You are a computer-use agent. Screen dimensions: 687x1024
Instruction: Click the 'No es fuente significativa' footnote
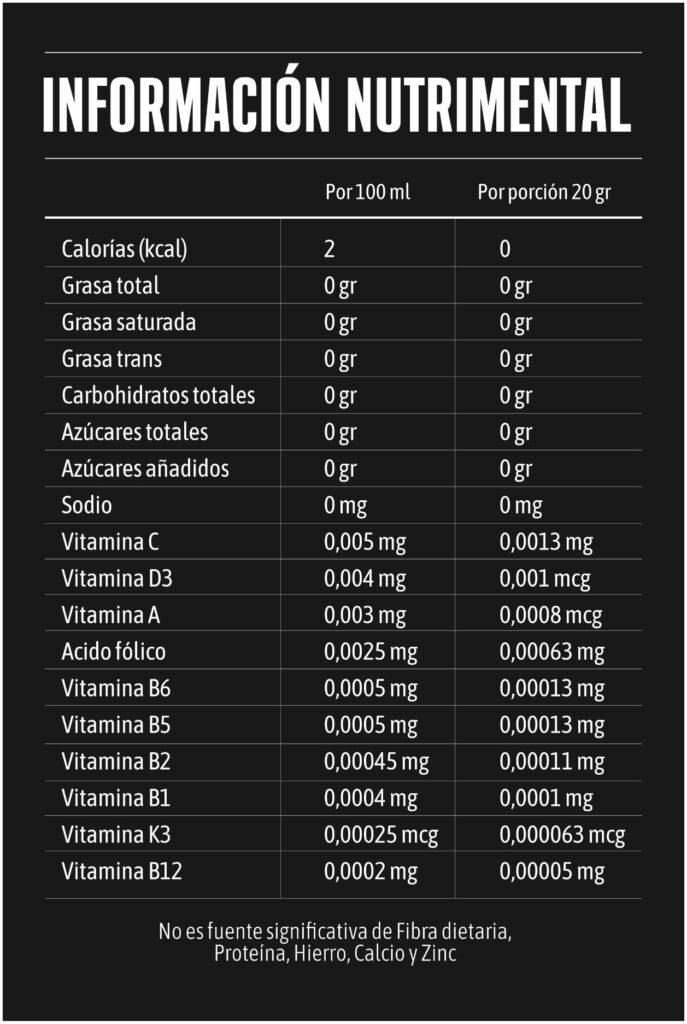[x=335, y=942]
